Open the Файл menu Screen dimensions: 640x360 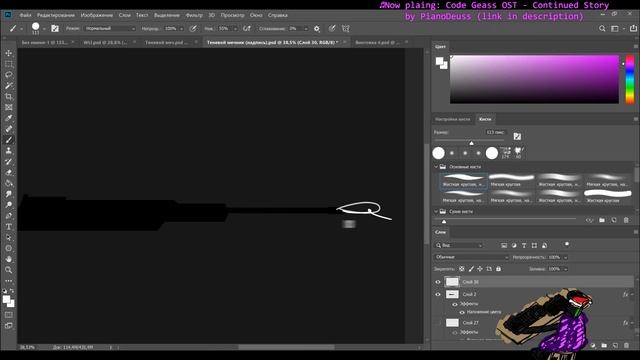coord(25,15)
